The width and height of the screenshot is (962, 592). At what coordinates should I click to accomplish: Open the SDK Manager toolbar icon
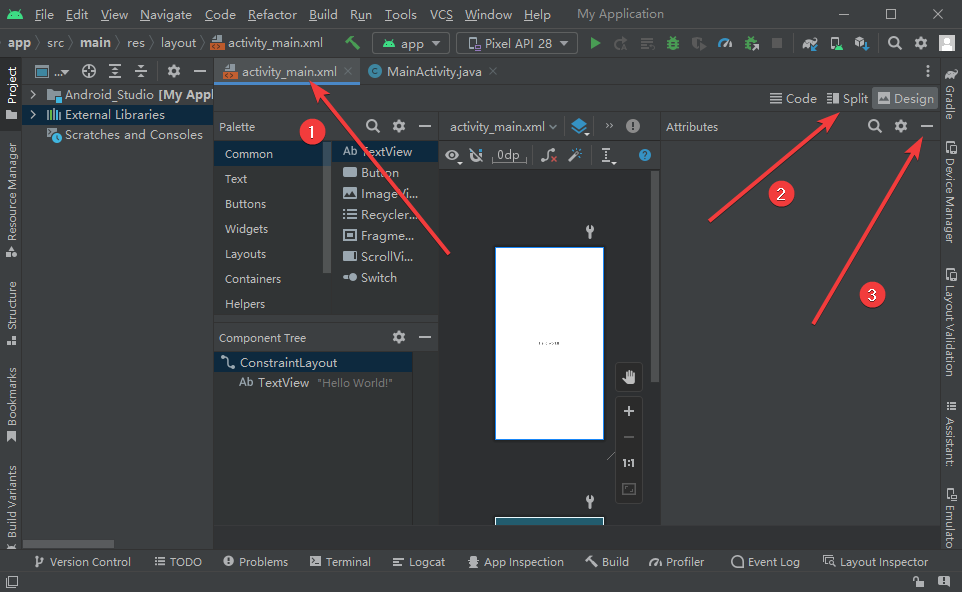tap(861, 43)
